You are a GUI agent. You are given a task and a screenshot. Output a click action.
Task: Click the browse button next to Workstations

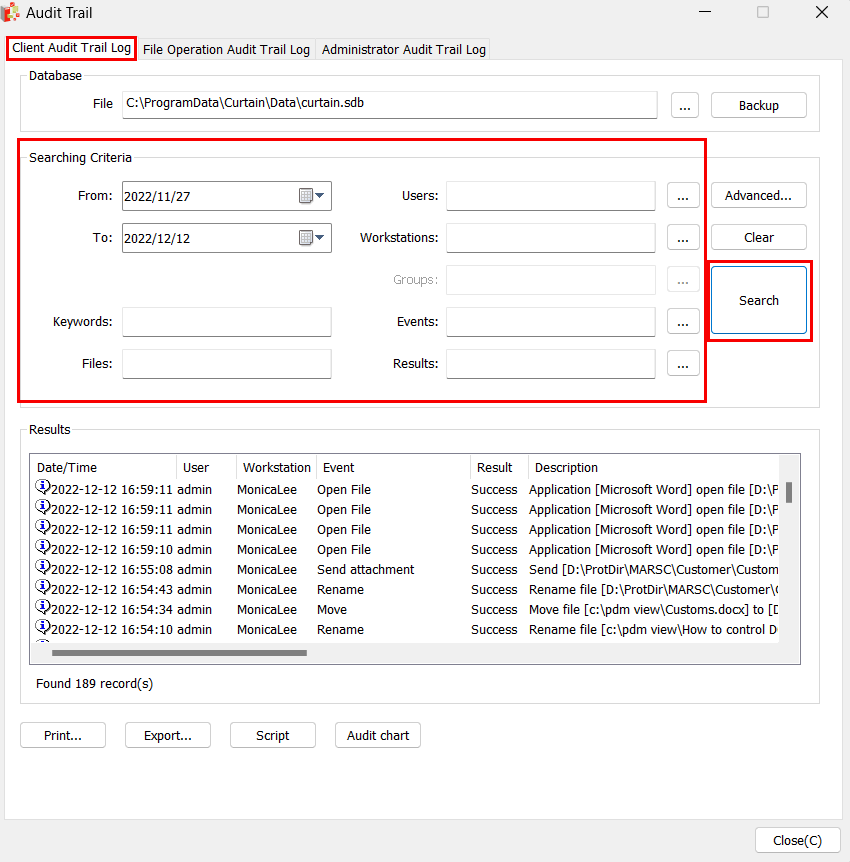point(682,238)
